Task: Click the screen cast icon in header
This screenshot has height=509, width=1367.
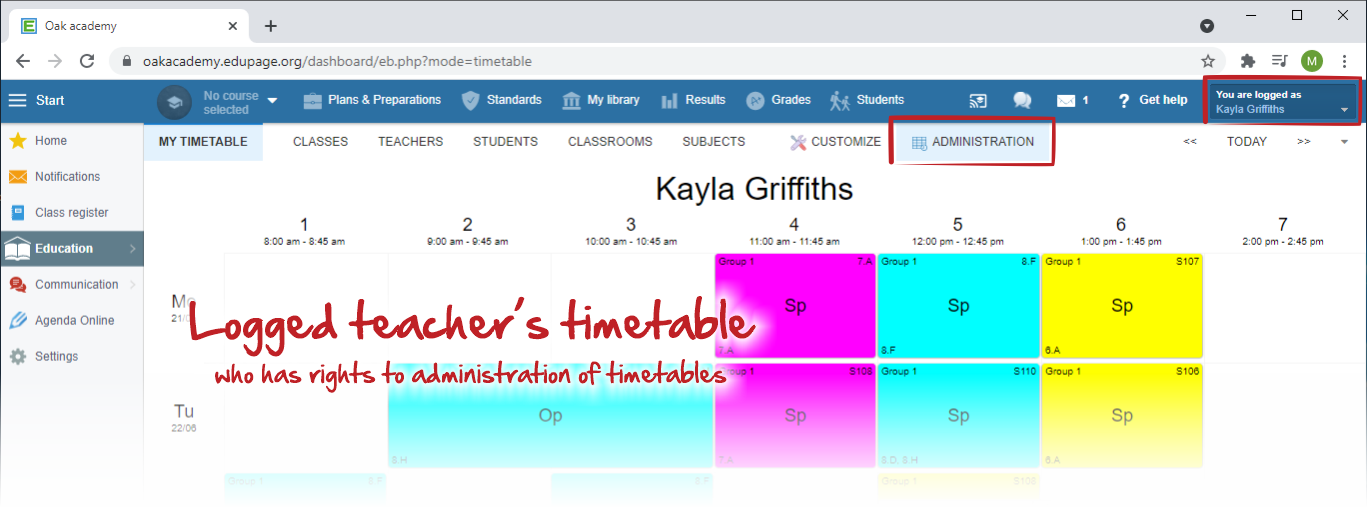Action: (x=978, y=101)
